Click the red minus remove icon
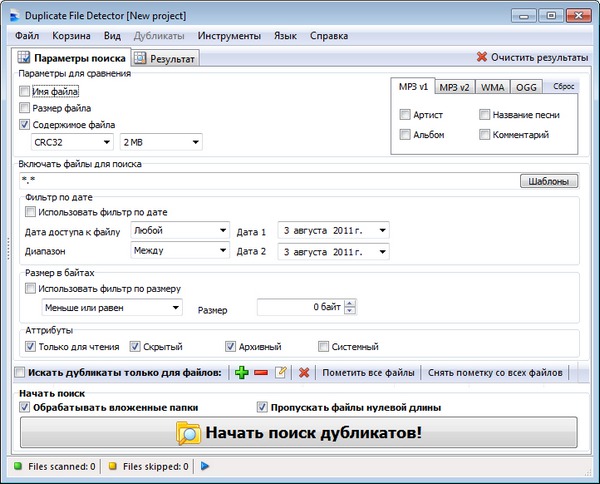This screenshot has height=484, width=600. click(x=260, y=373)
